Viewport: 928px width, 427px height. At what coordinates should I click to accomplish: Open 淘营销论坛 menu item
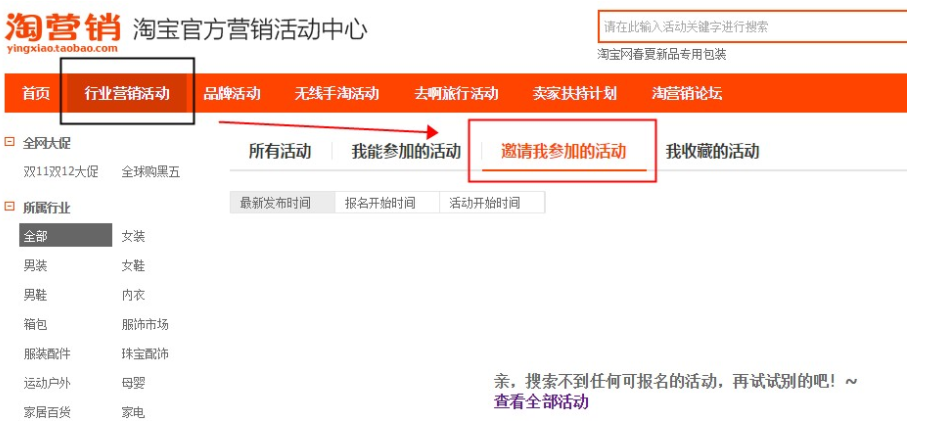(x=687, y=94)
